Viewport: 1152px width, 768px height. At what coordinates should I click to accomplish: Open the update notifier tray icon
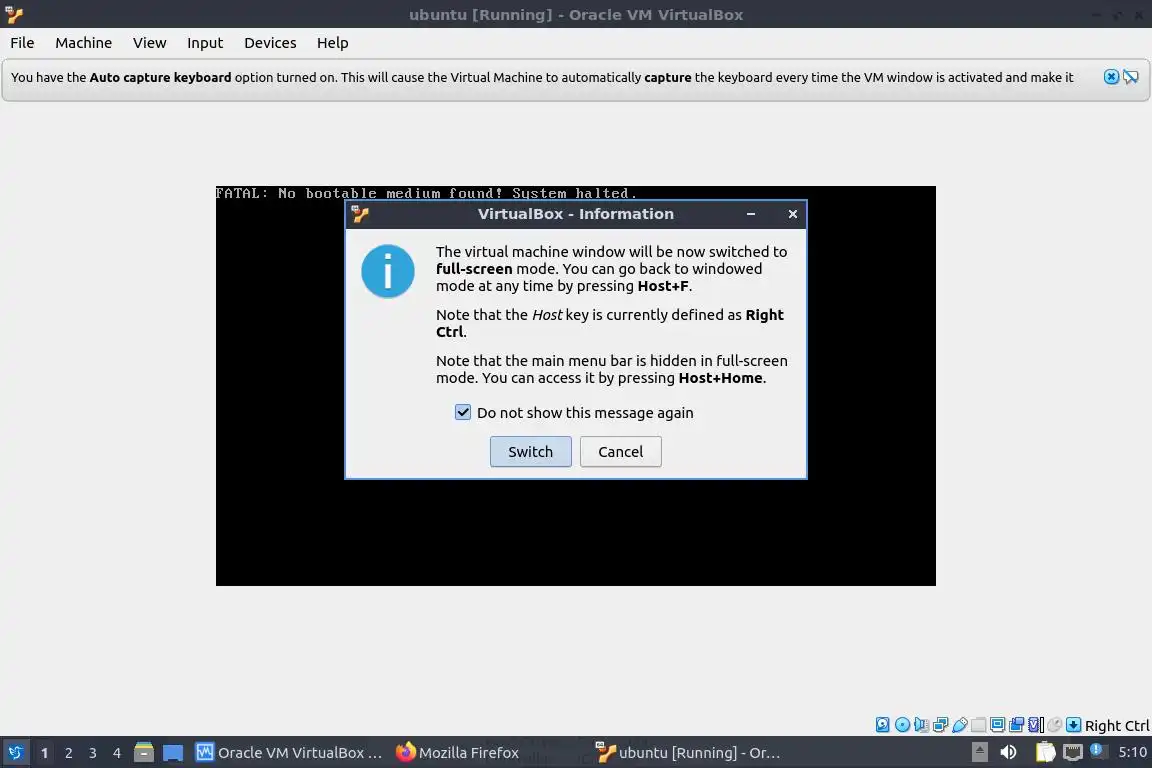tap(1099, 751)
